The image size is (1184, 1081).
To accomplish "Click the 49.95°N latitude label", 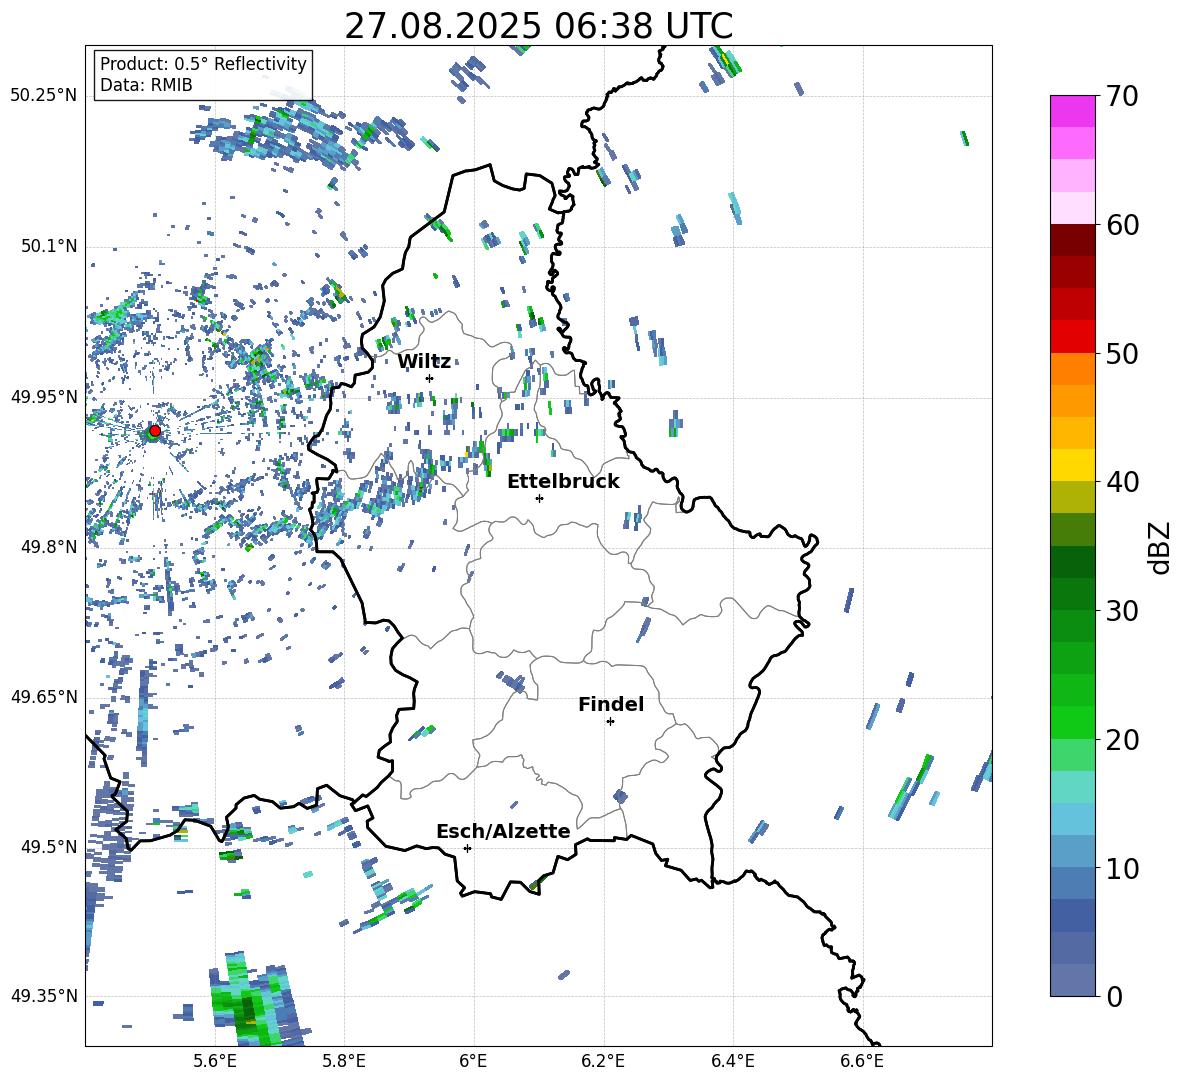I will click(44, 396).
